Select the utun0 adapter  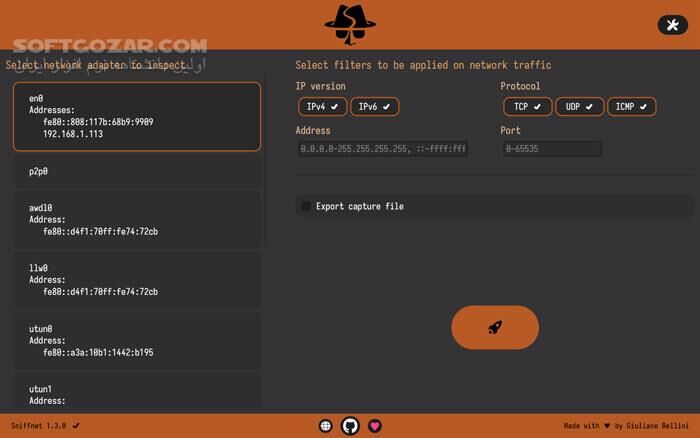[x=137, y=340]
